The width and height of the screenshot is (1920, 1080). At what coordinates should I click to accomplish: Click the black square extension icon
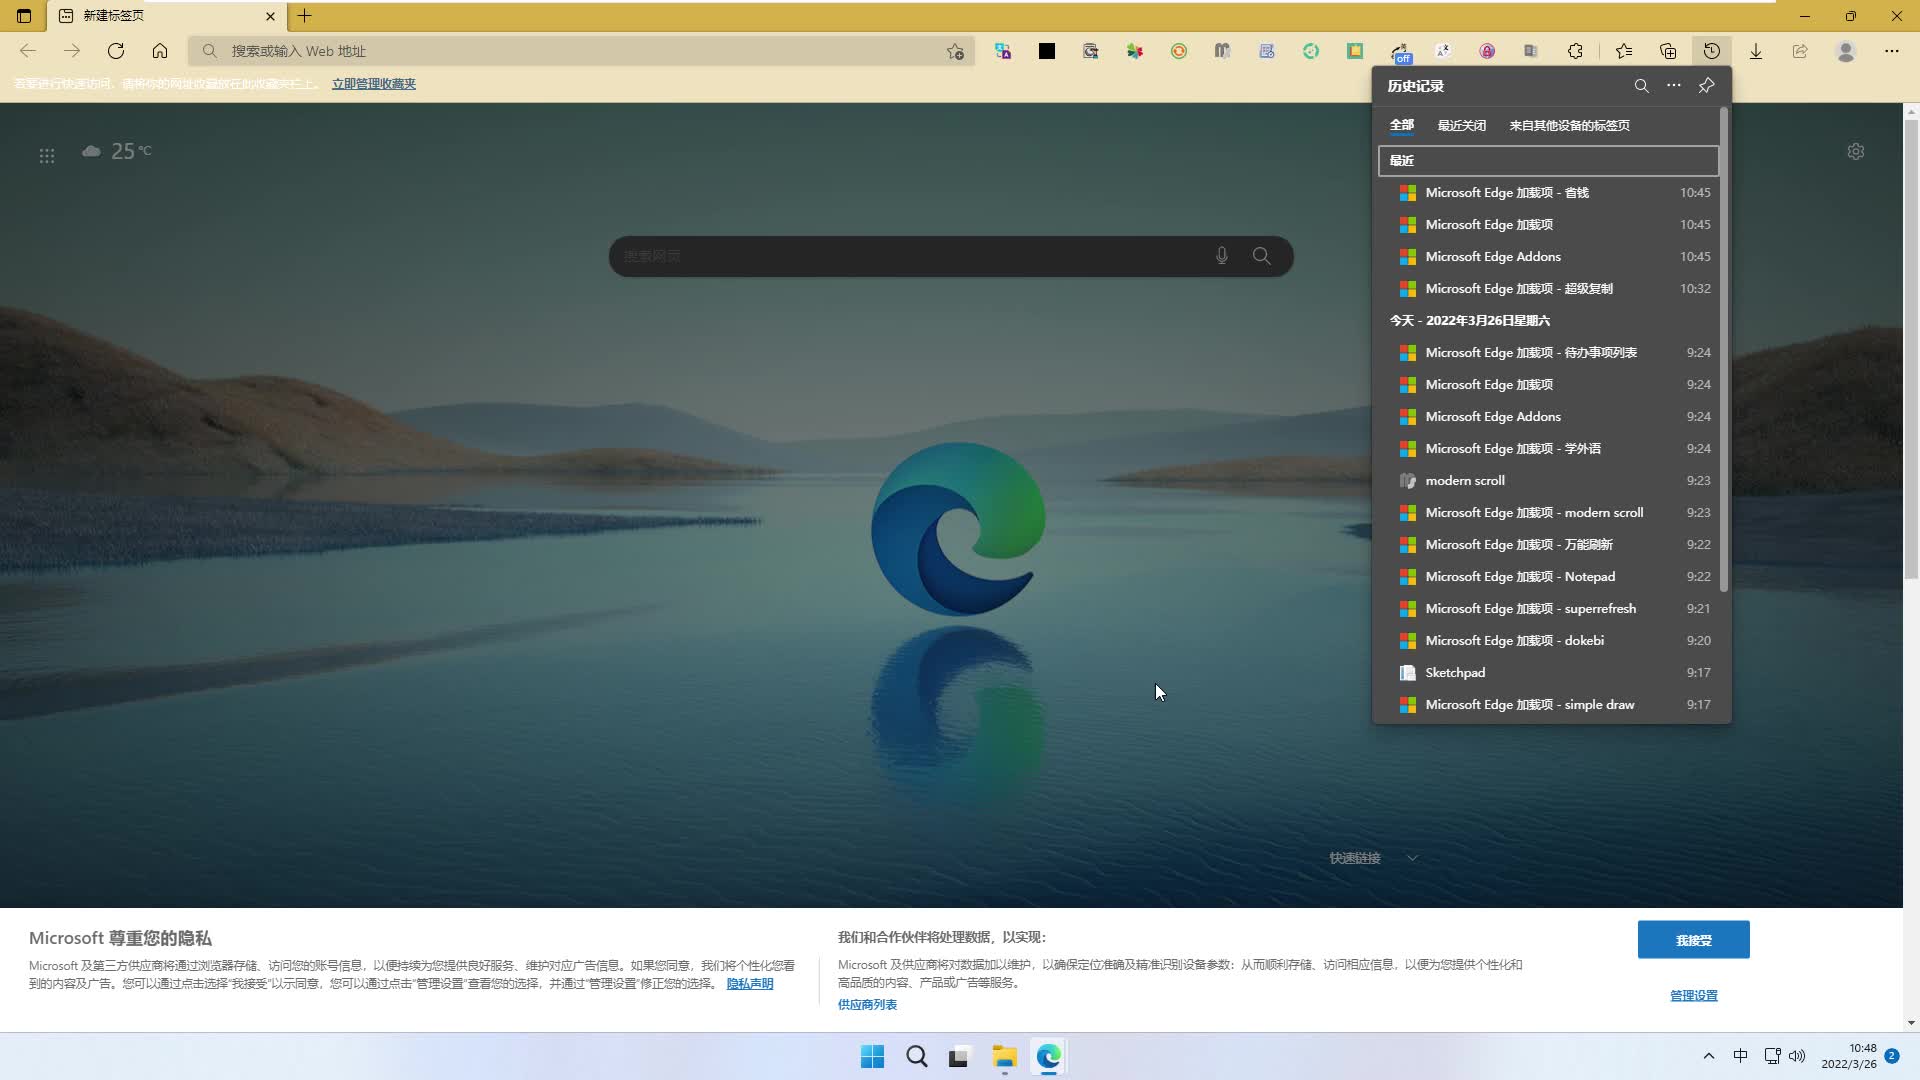1047,51
